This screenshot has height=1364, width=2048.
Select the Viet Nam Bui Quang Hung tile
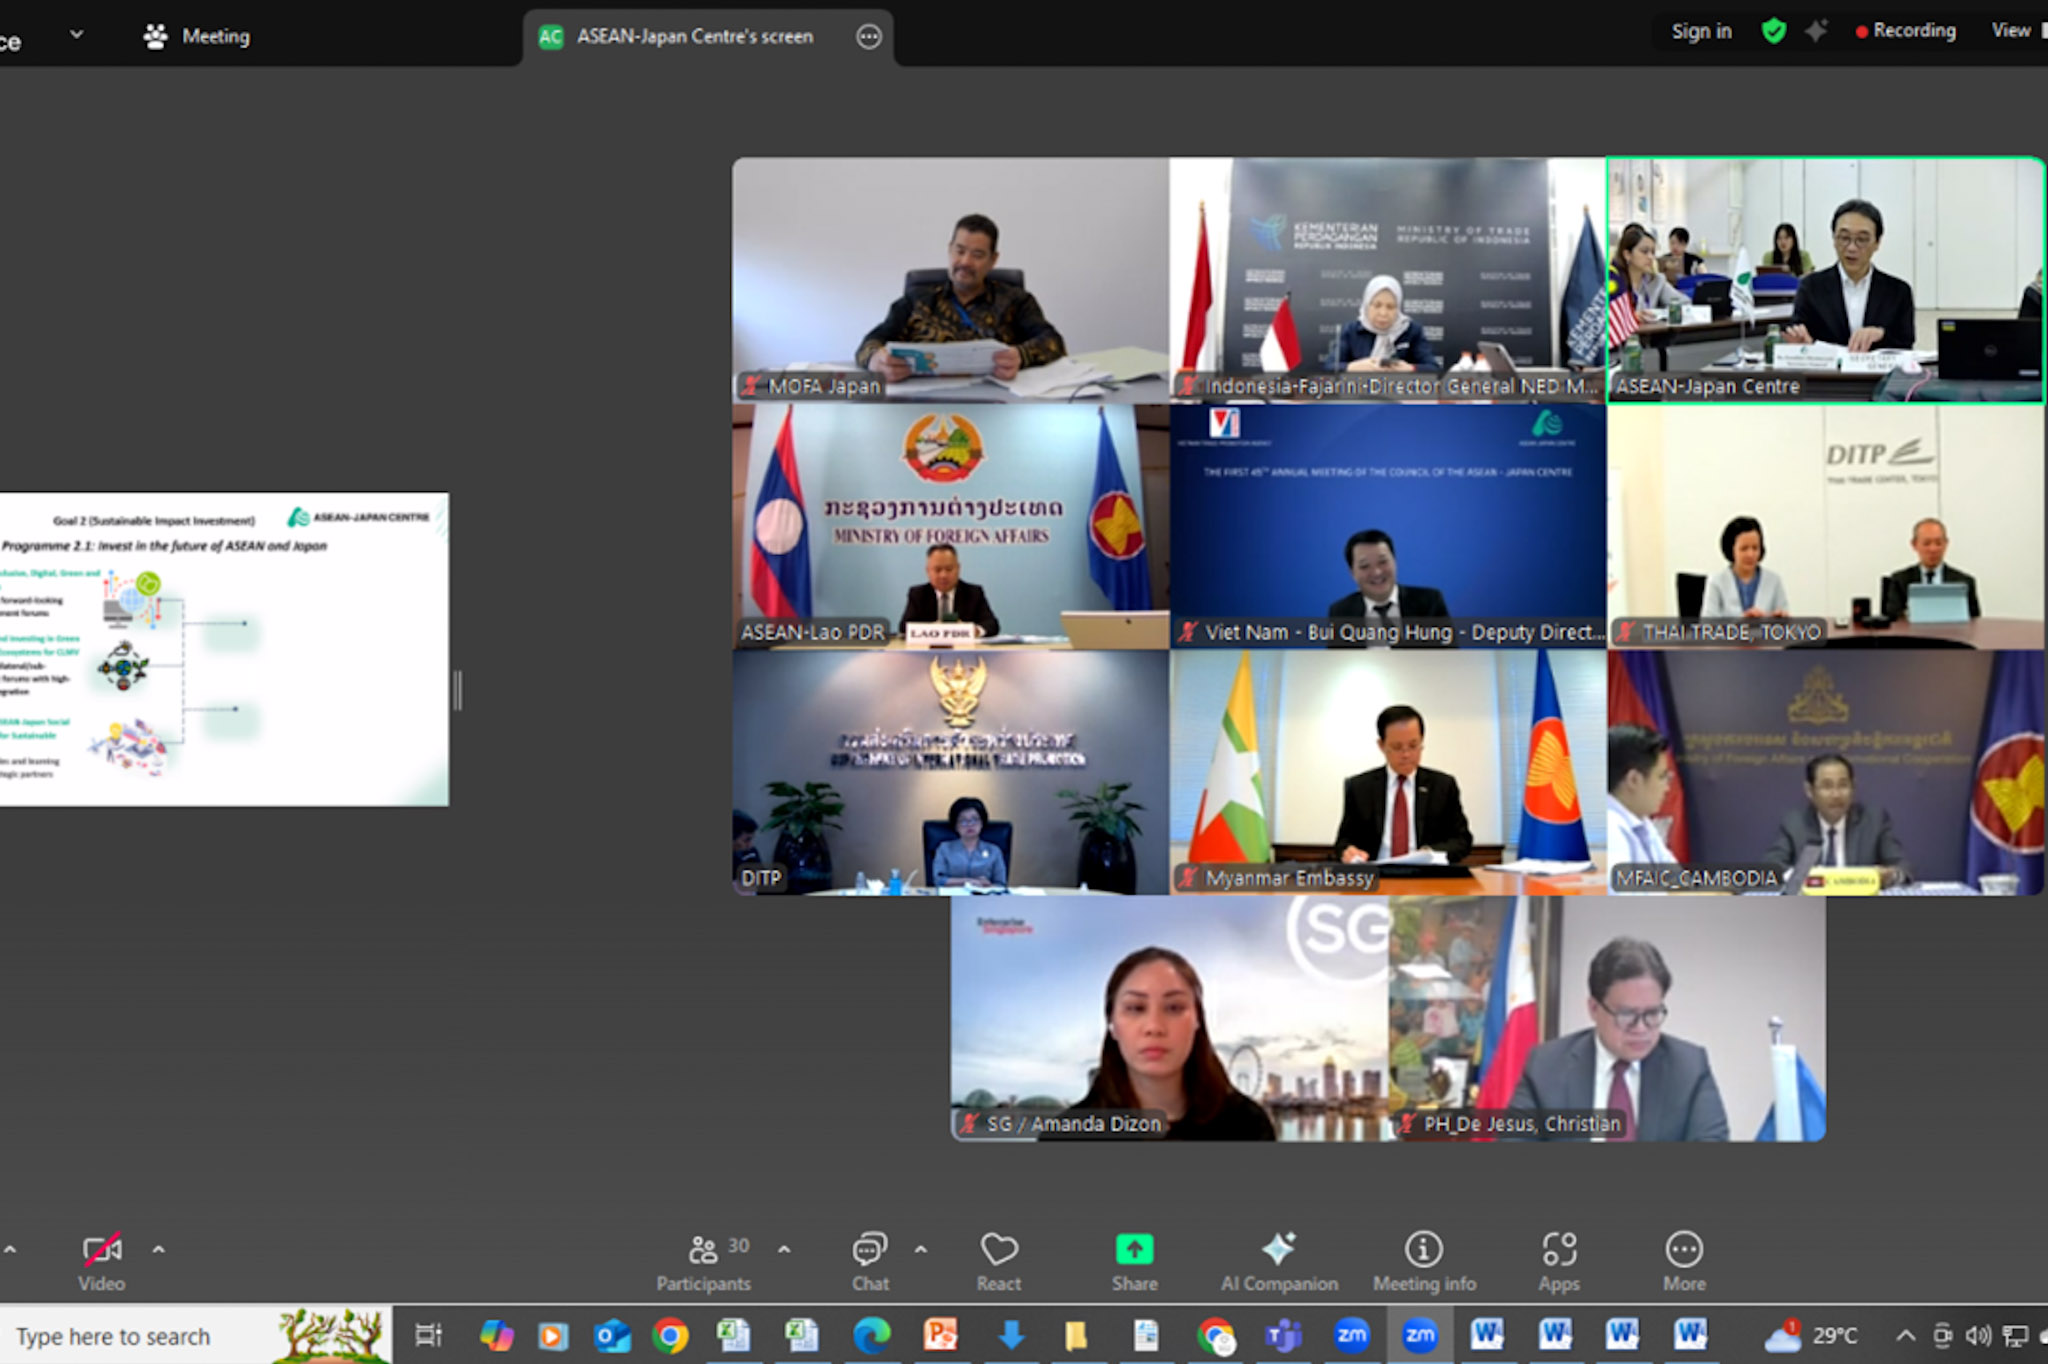1388,526
